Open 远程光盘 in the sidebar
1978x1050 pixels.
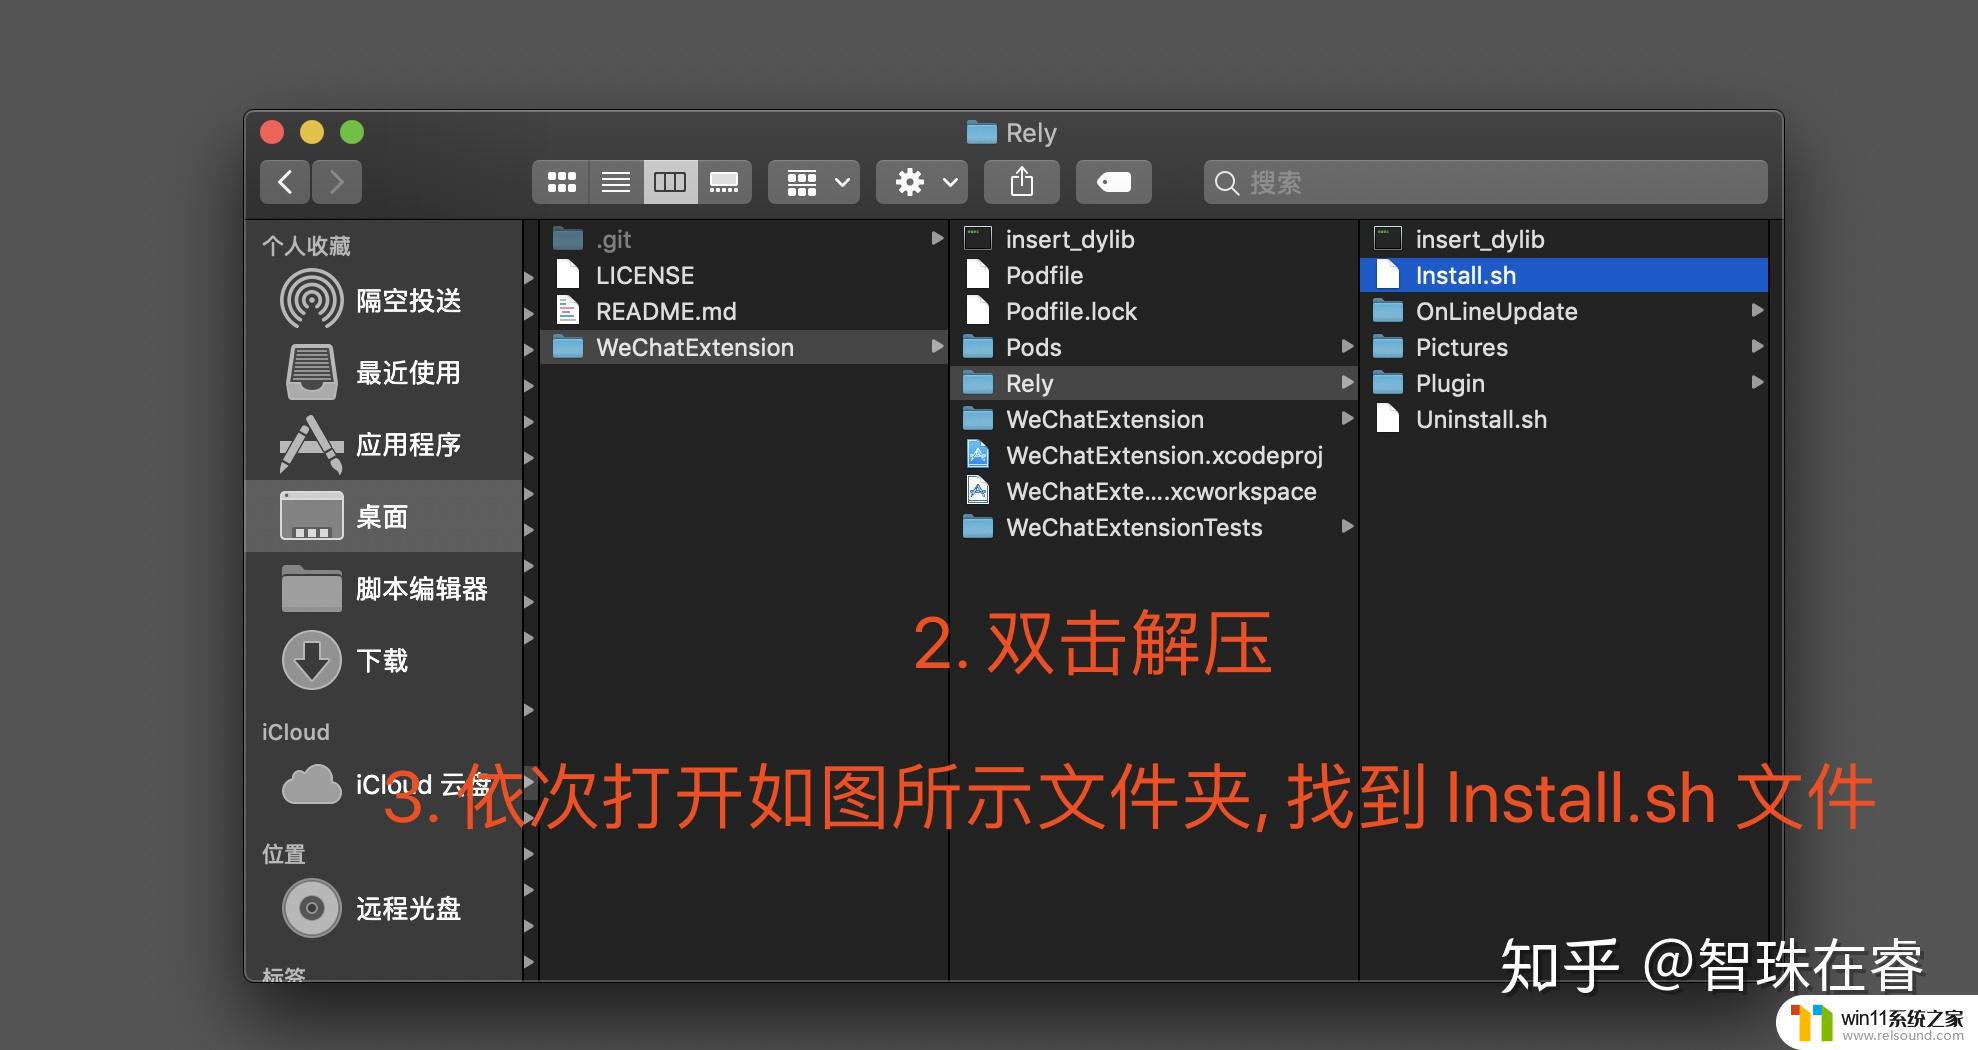(x=384, y=908)
